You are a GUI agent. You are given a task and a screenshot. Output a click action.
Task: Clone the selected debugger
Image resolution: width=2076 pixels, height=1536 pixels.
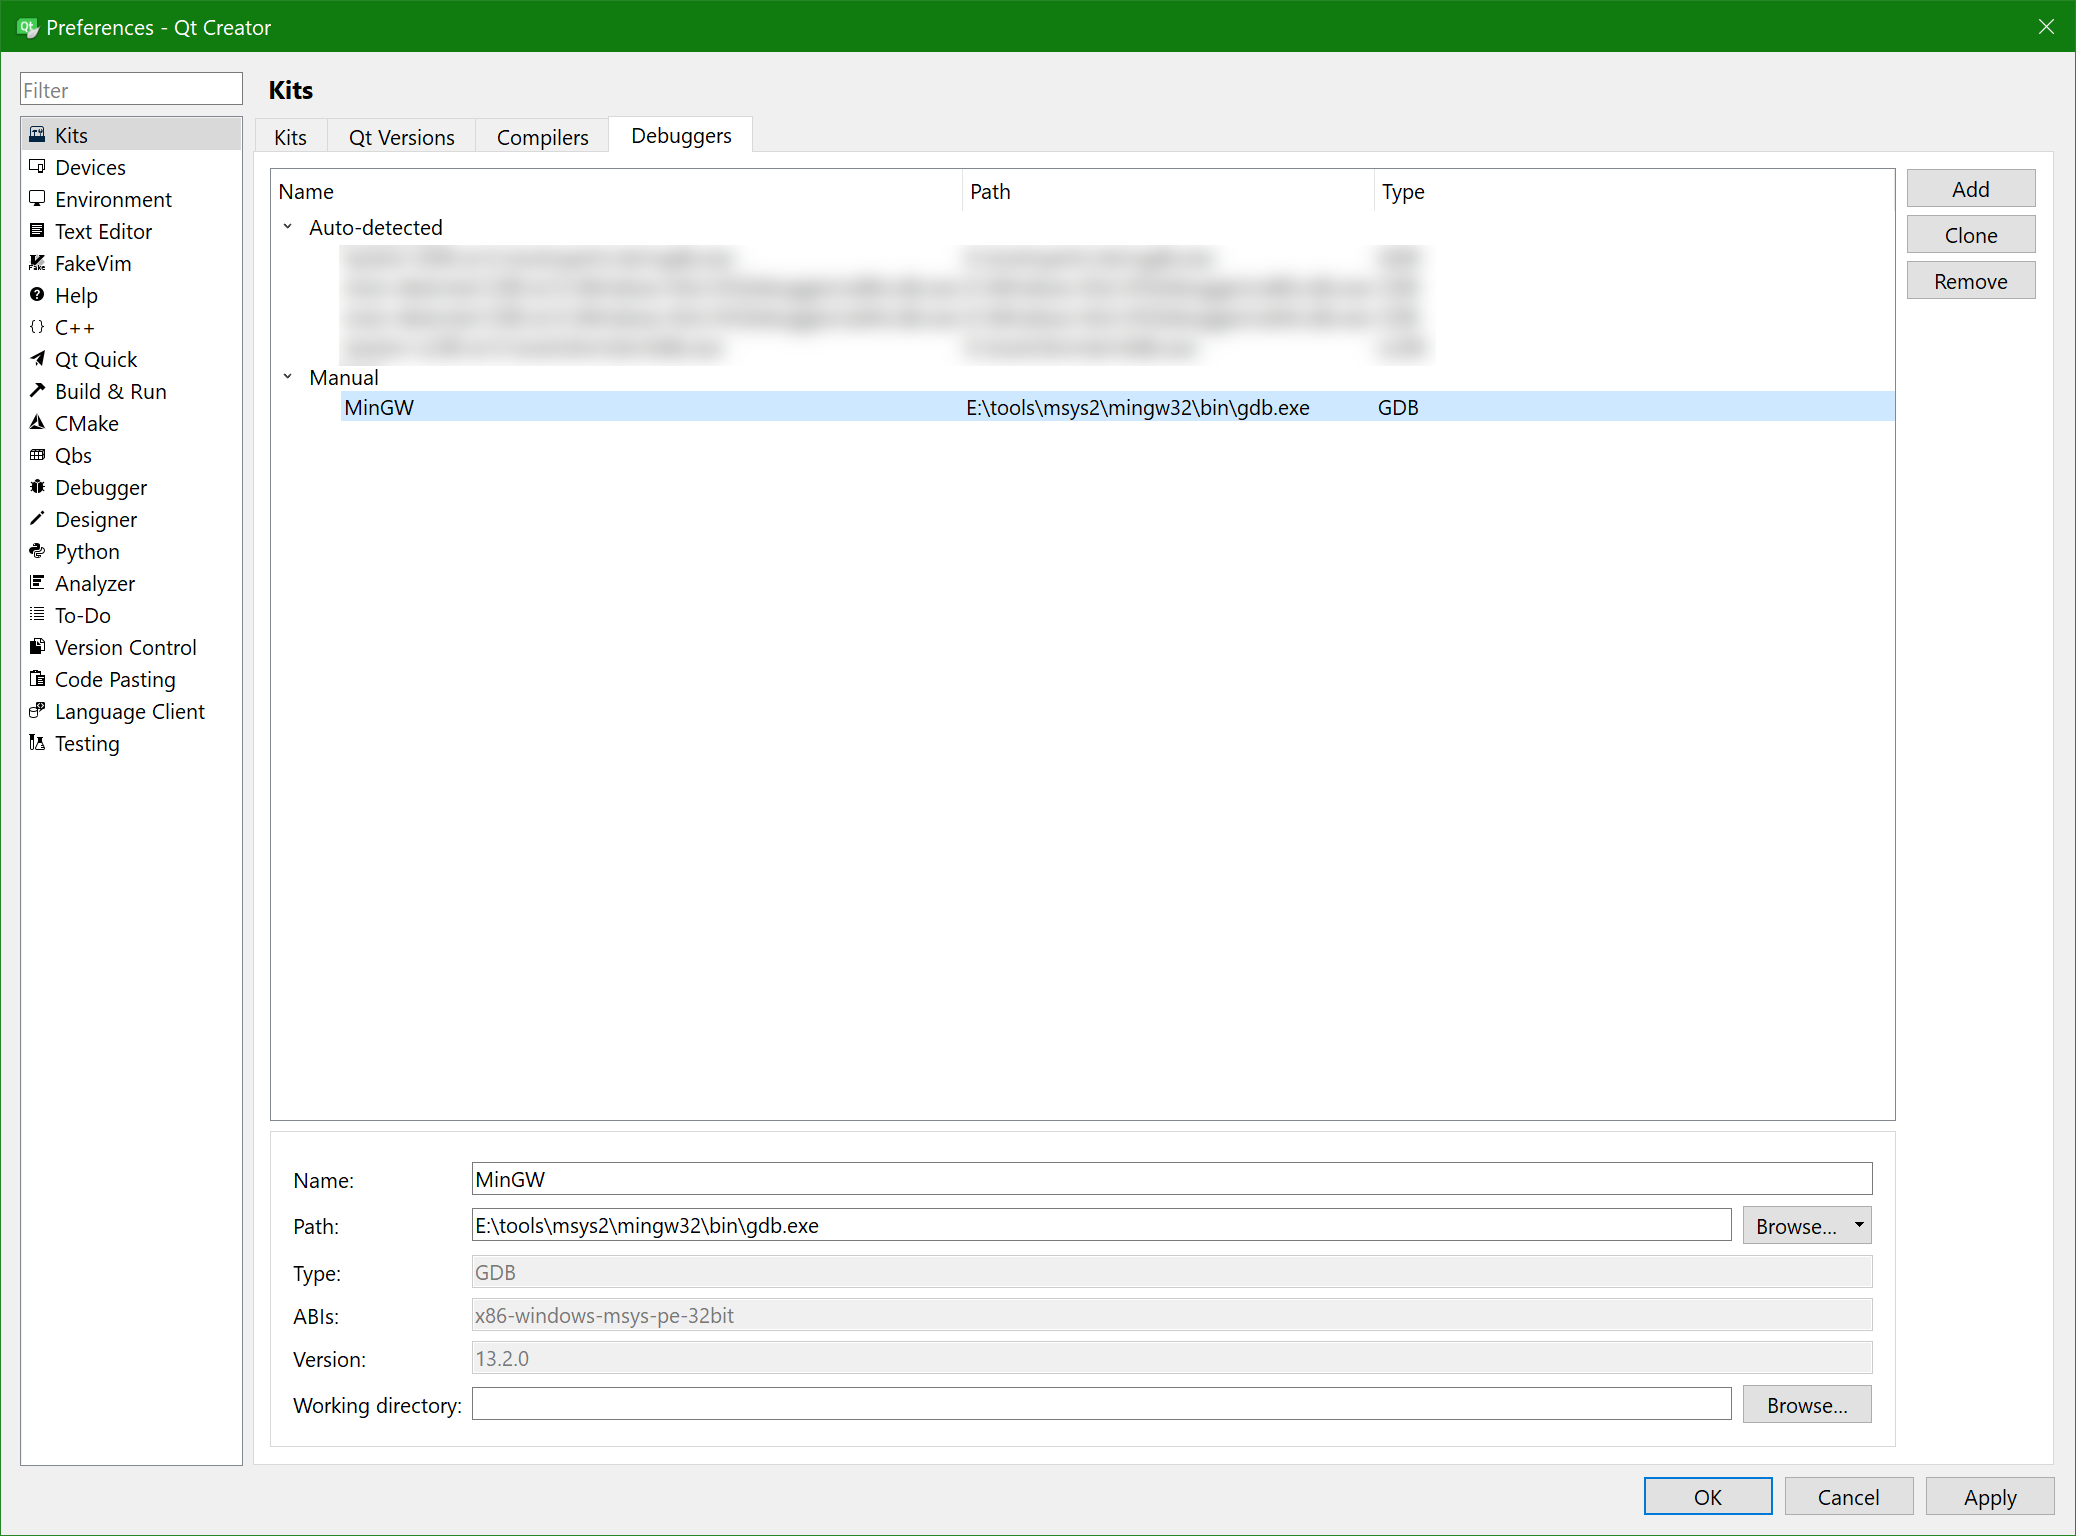1971,235
